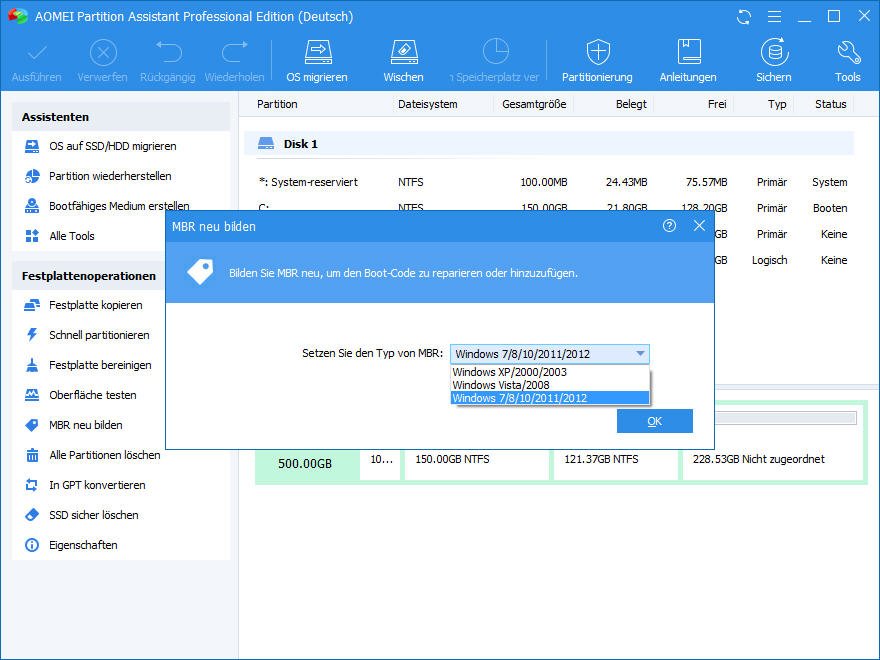880x660 pixels.
Task: Click the refresh icon in title bar
Action: (x=744, y=17)
